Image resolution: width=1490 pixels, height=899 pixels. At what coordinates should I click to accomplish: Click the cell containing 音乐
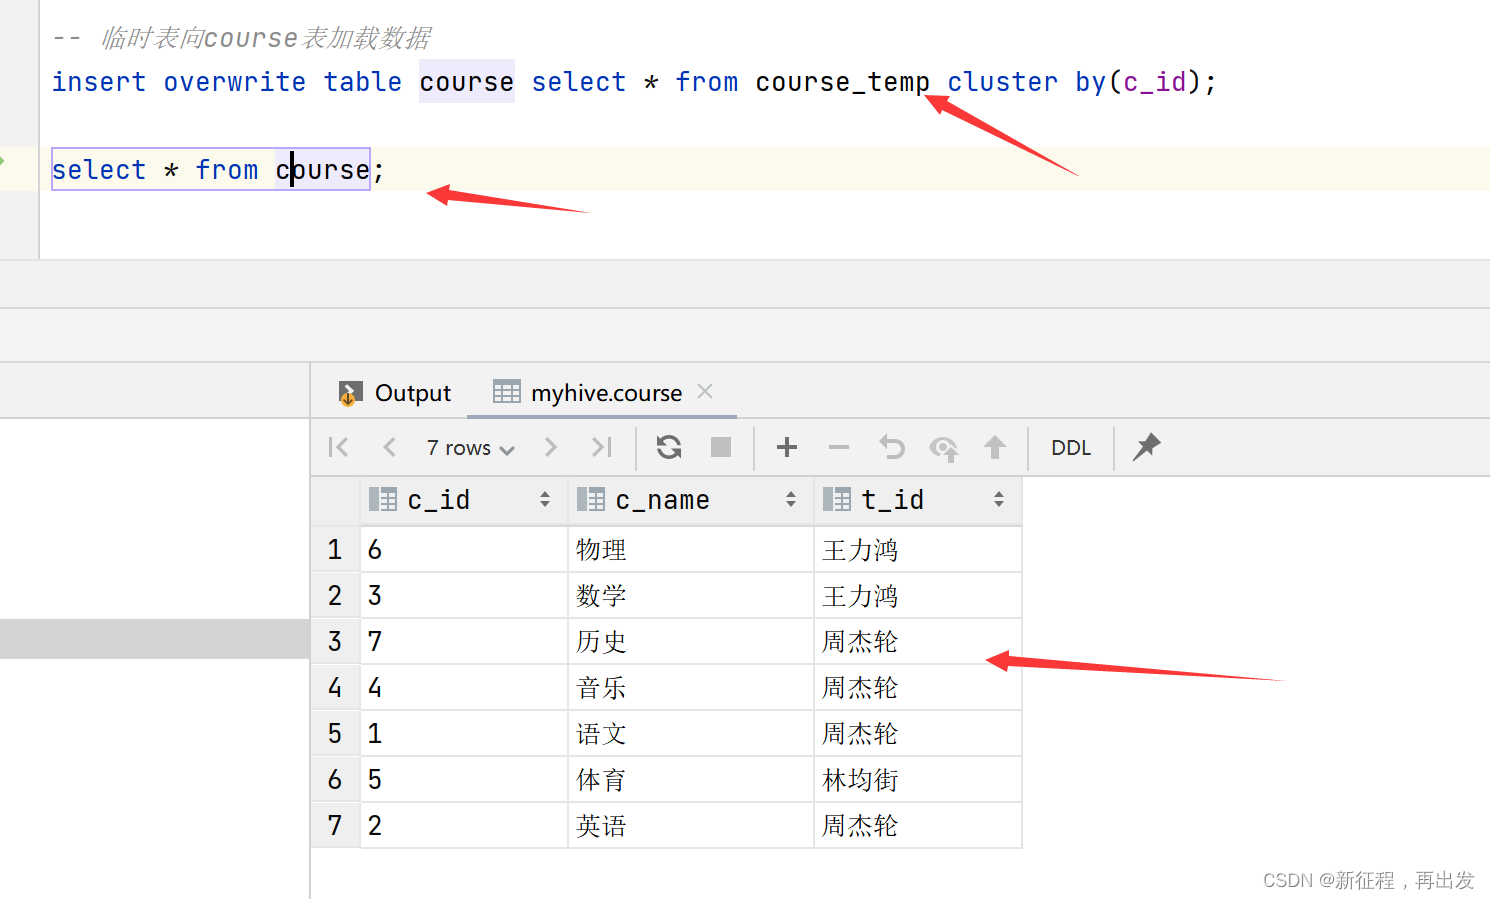[691, 688]
